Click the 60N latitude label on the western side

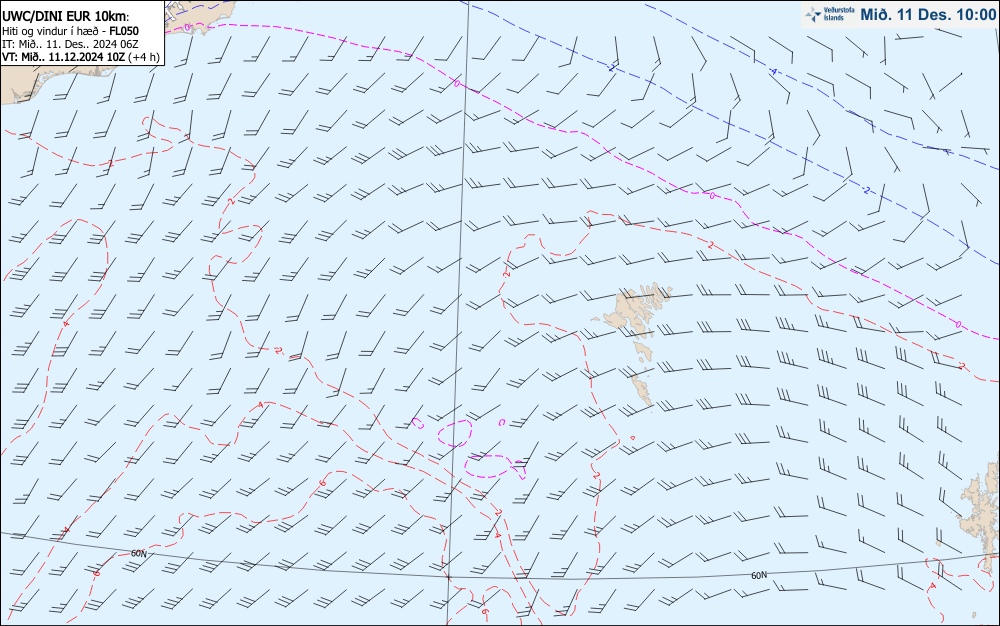pyautogui.click(x=138, y=553)
